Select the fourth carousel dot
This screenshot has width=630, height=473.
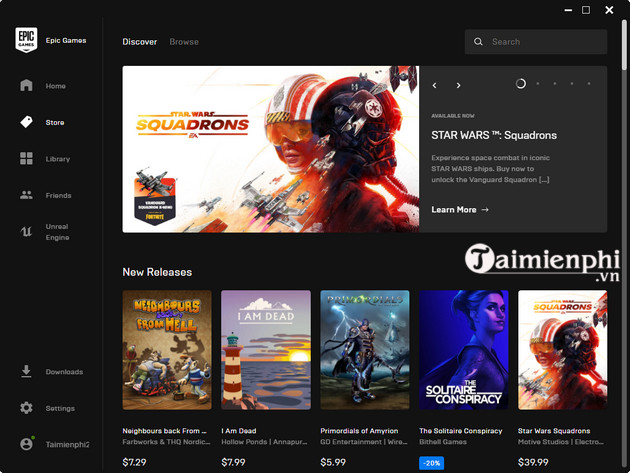point(572,84)
